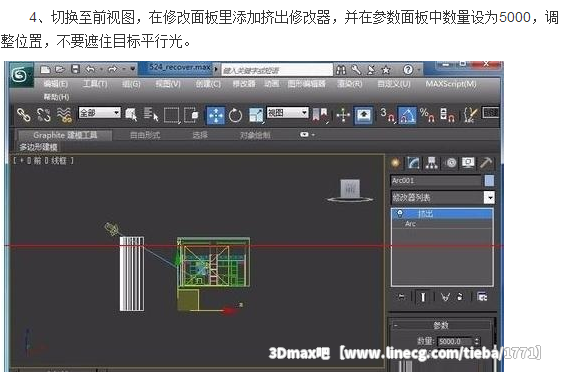Image resolution: width=581 pixels, height=372 pixels.
Task: Click the Angle Snap toggle icon
Action: [407, 115]
